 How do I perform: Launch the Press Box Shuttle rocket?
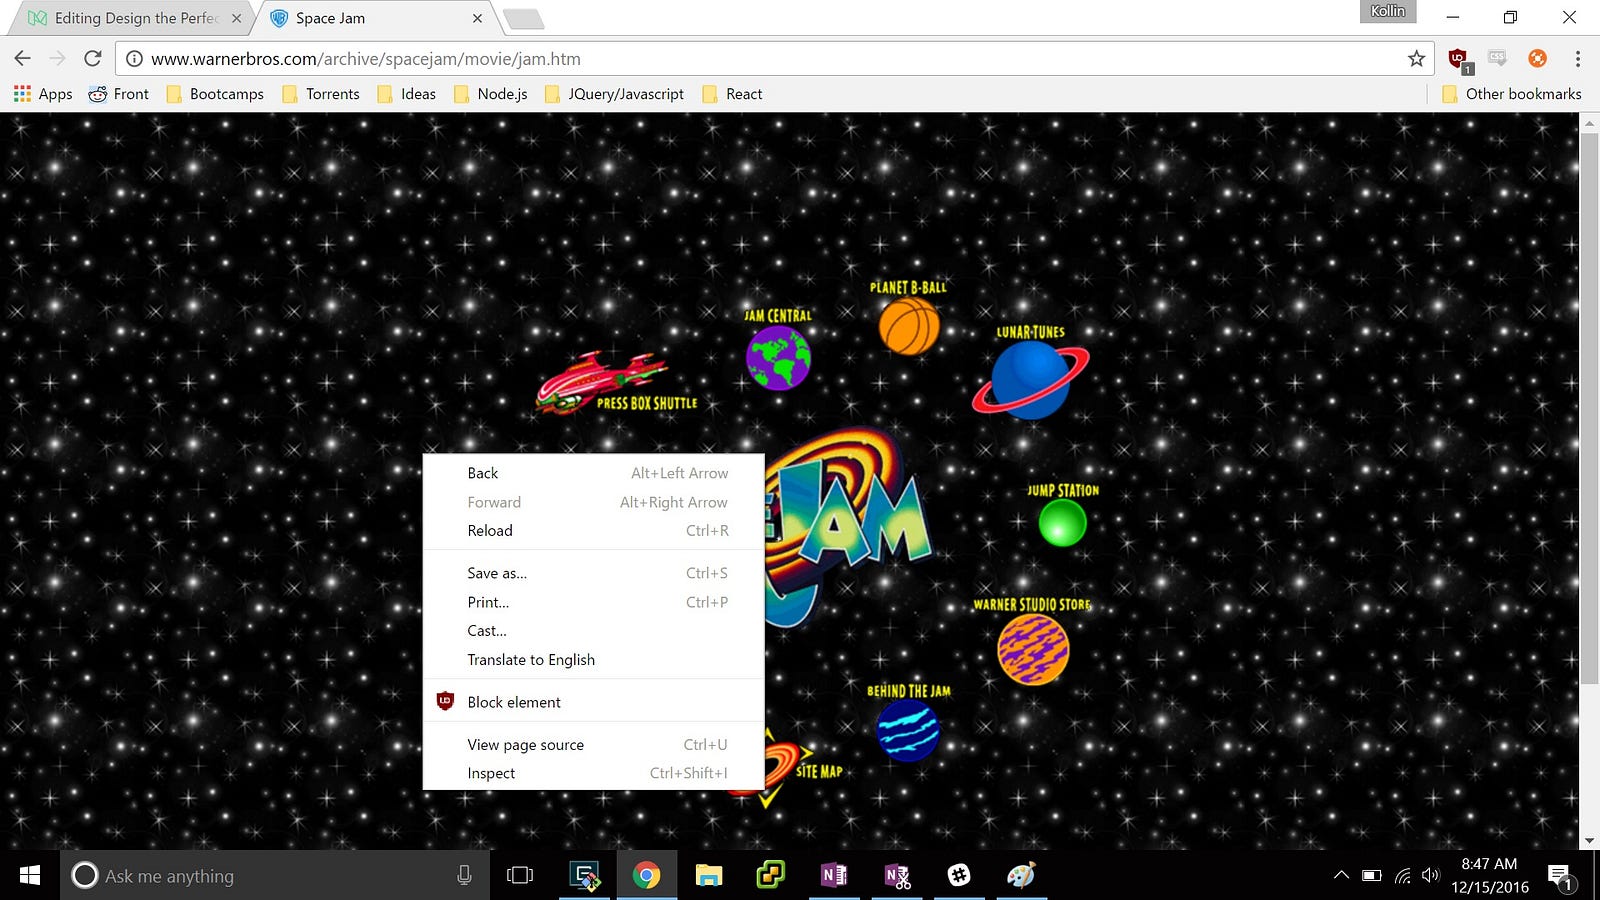click(601, 382)
